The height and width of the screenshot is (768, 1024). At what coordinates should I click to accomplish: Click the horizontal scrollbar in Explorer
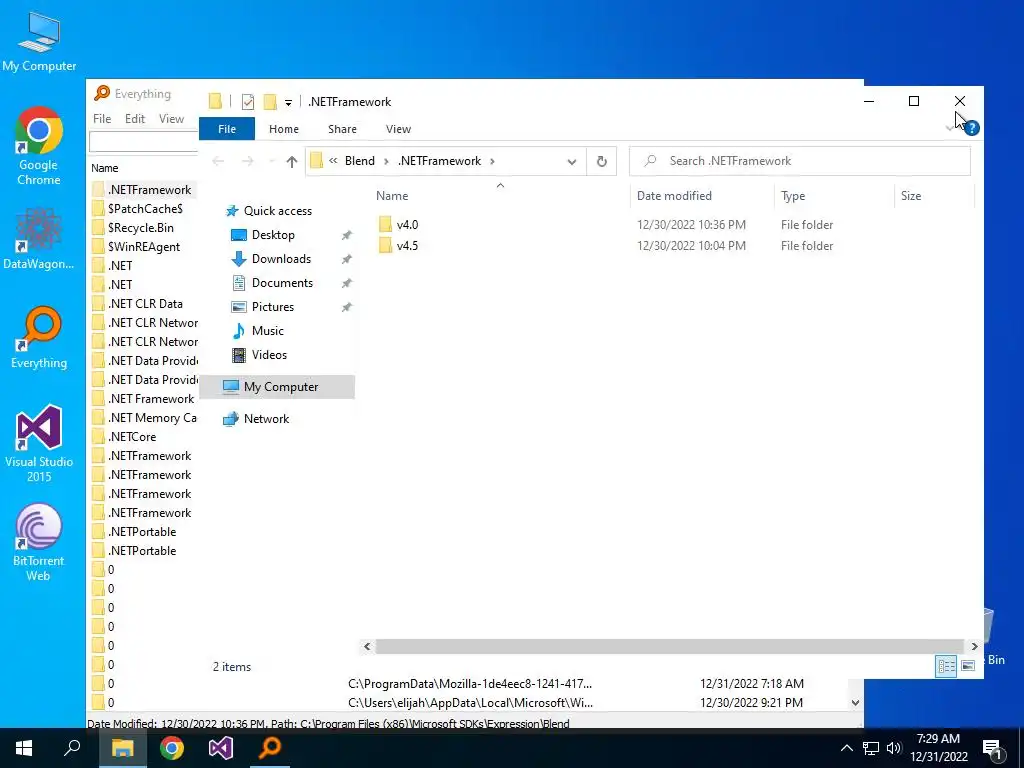point(669,647)
